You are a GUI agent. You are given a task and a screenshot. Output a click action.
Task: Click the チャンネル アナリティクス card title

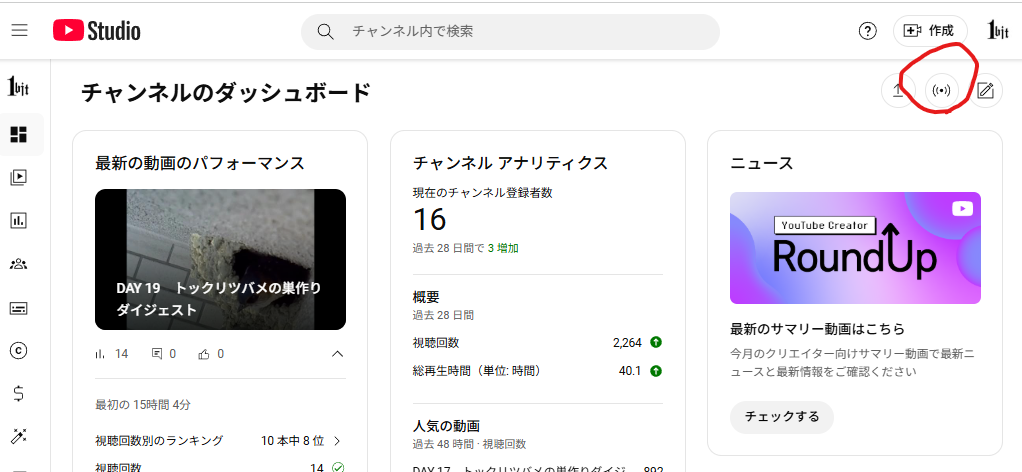(510, 162)
